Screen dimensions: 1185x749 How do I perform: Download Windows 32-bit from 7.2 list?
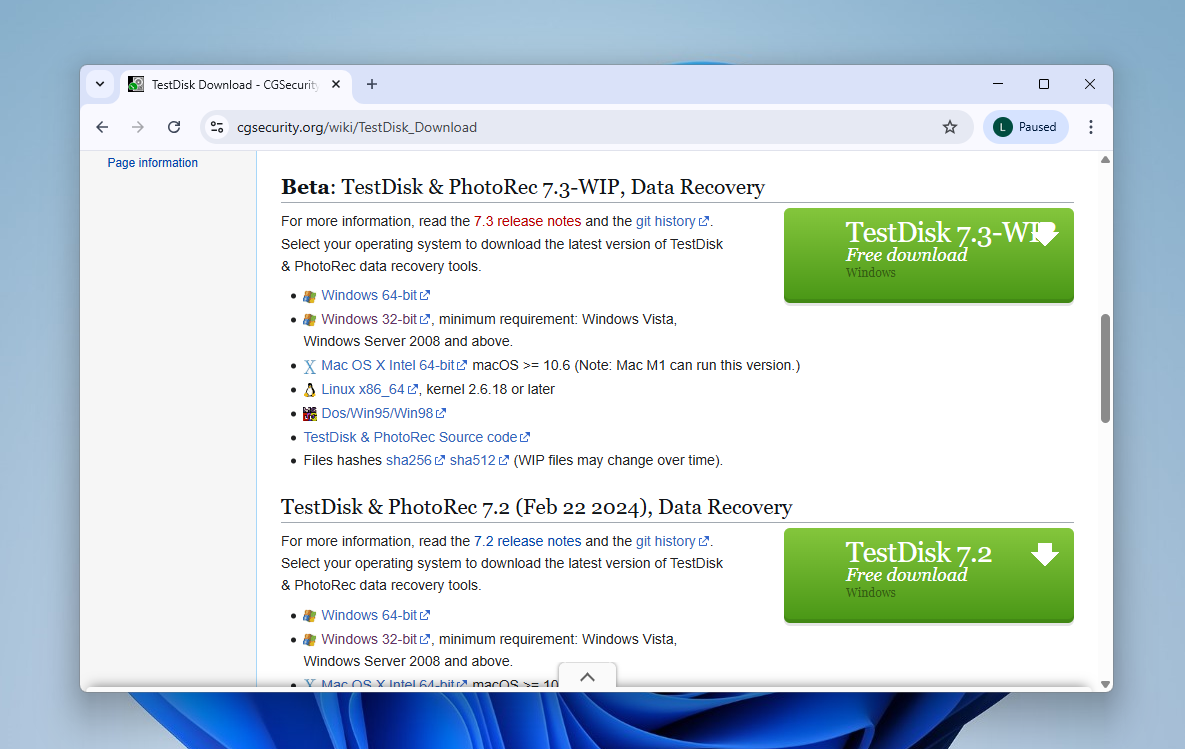(375, 639)
